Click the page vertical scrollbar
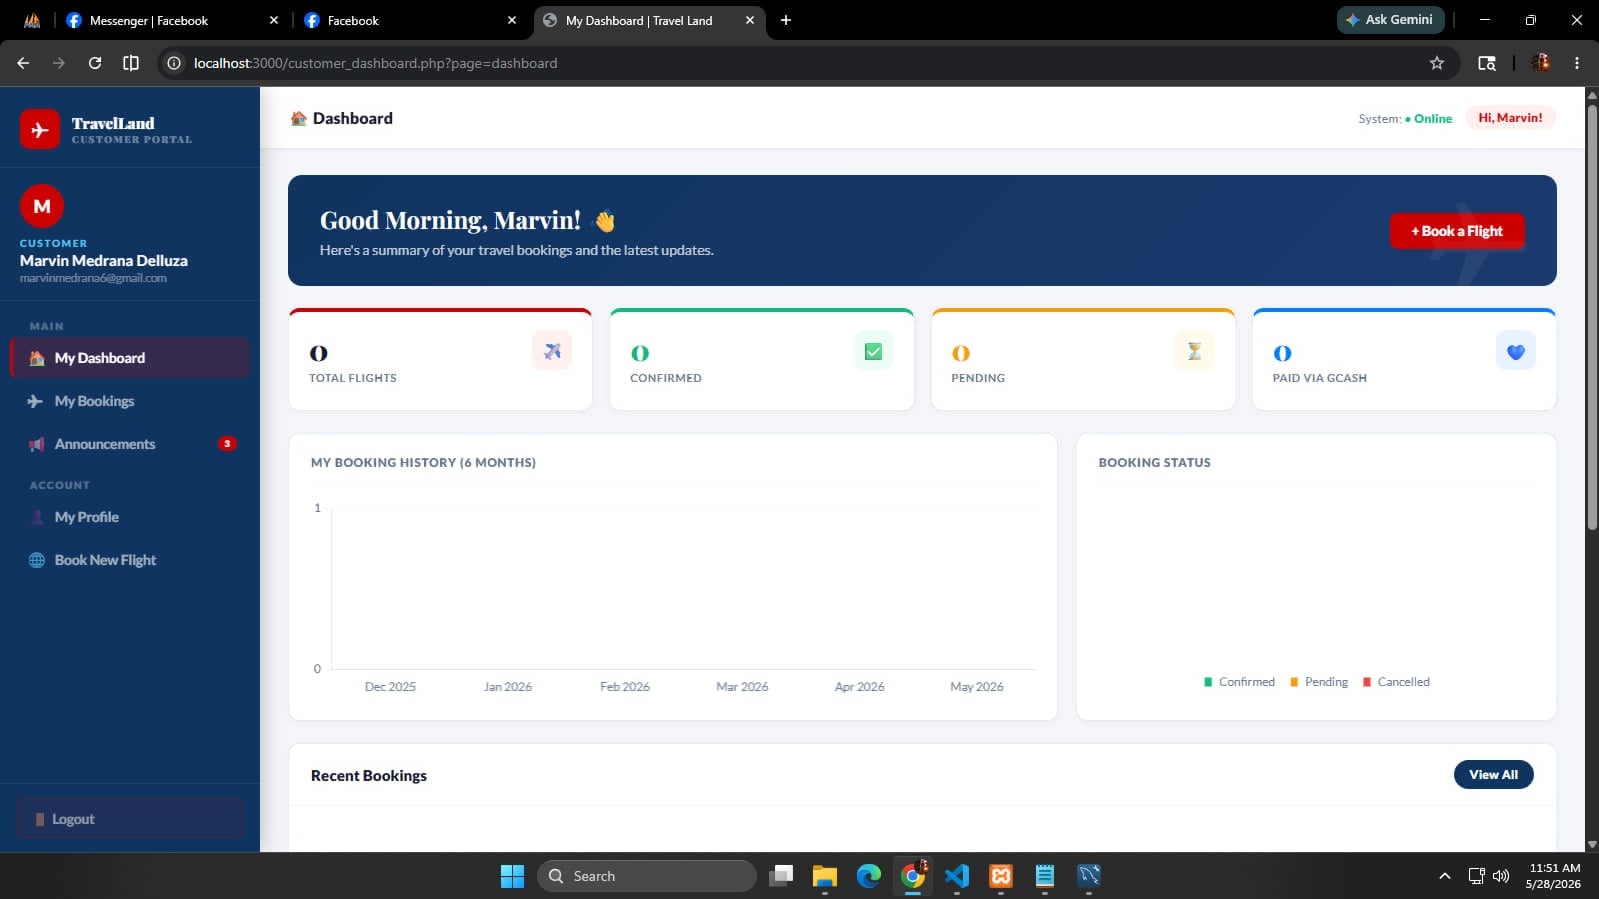The width and height of the screenshot is (1599, 899). tap(1592, 318)
